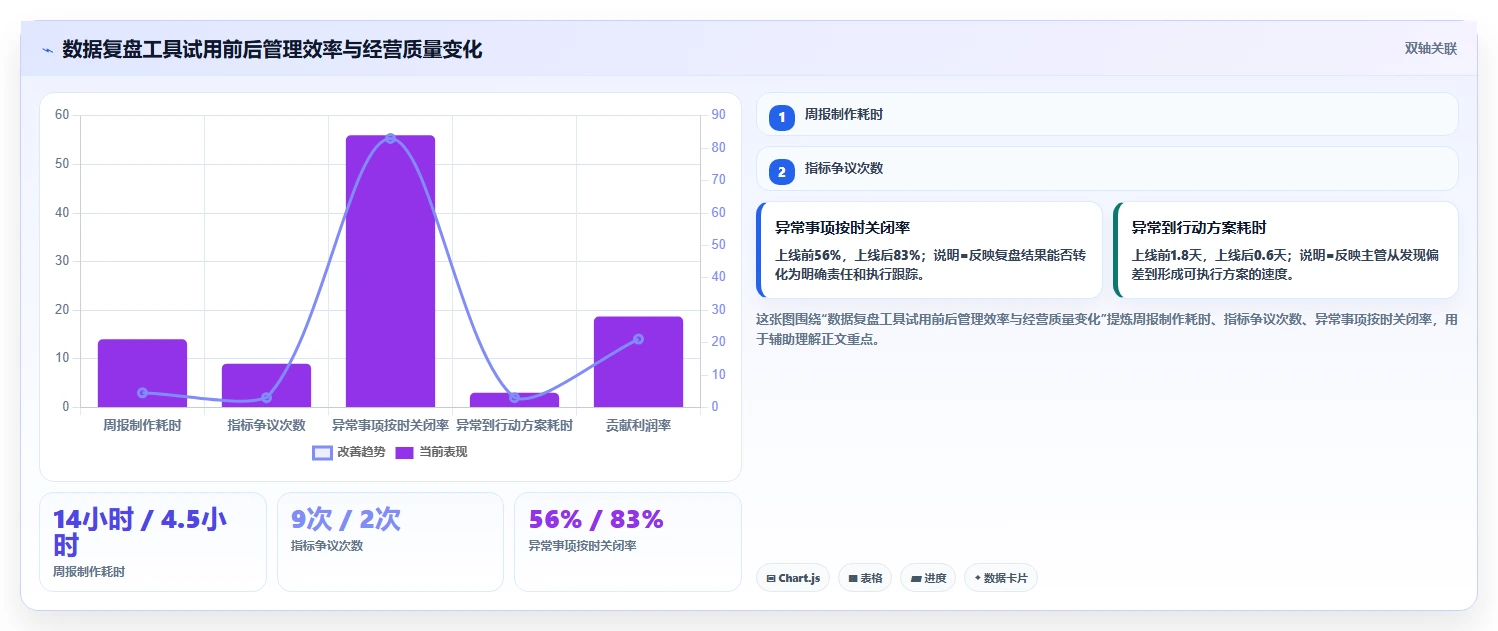This screenshot has height=631, width=1498.
Task: Toggle the 改善趋势 legend entry
Action: [348, 452]
